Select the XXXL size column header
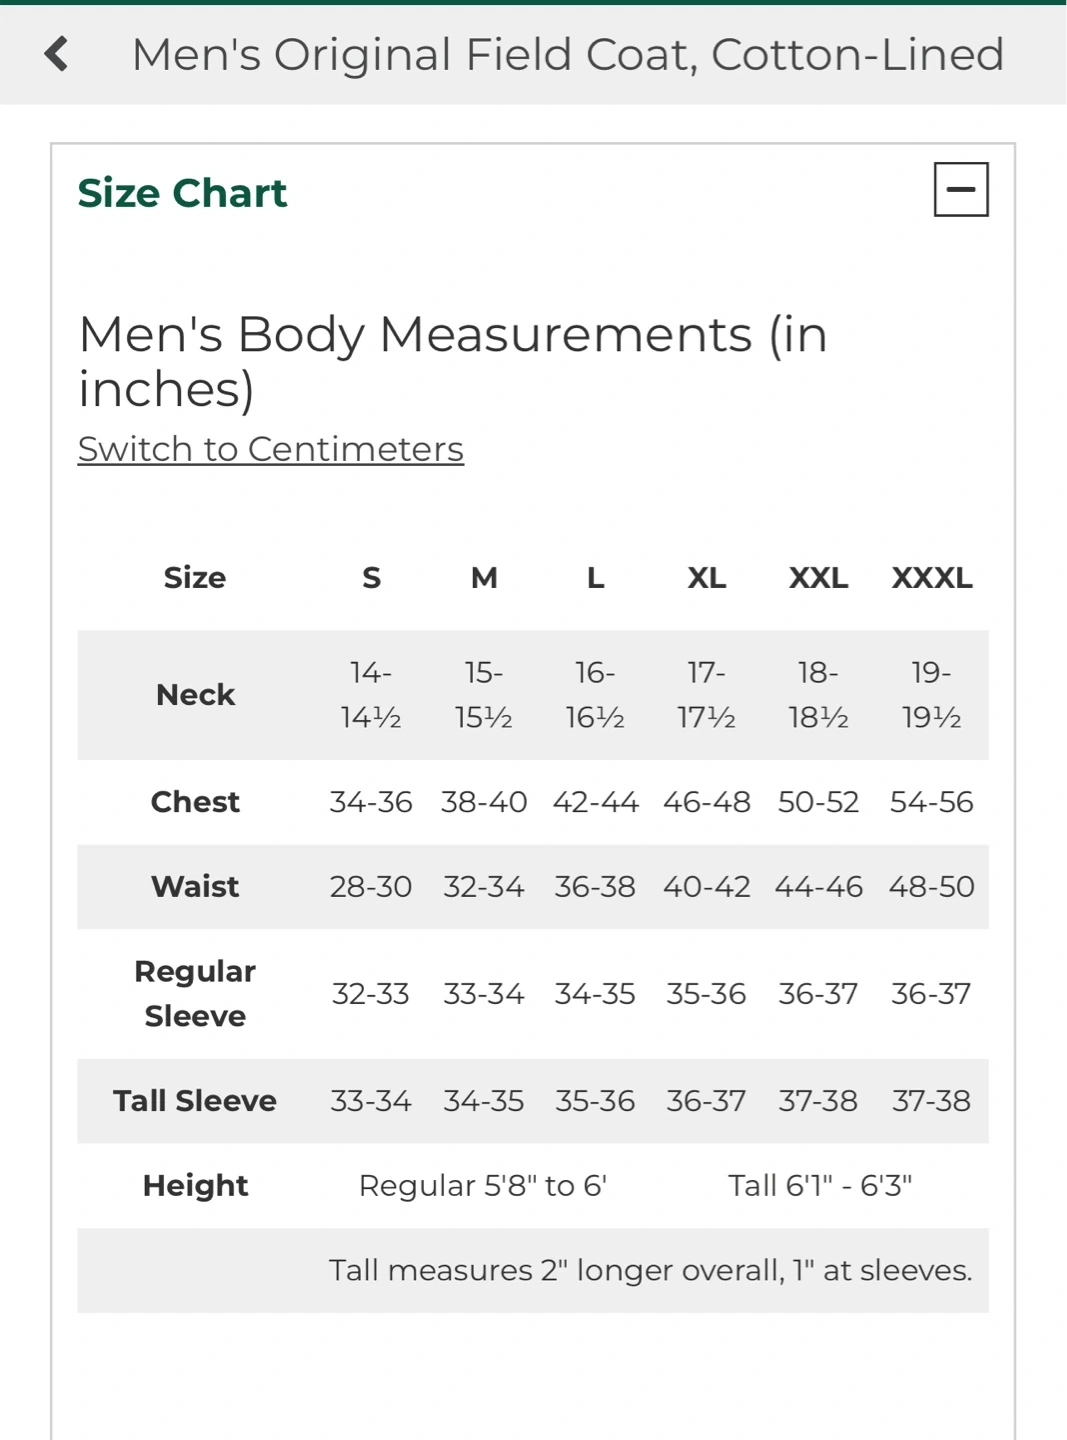The image size is (1067, 1440). (x=931, y=578)
